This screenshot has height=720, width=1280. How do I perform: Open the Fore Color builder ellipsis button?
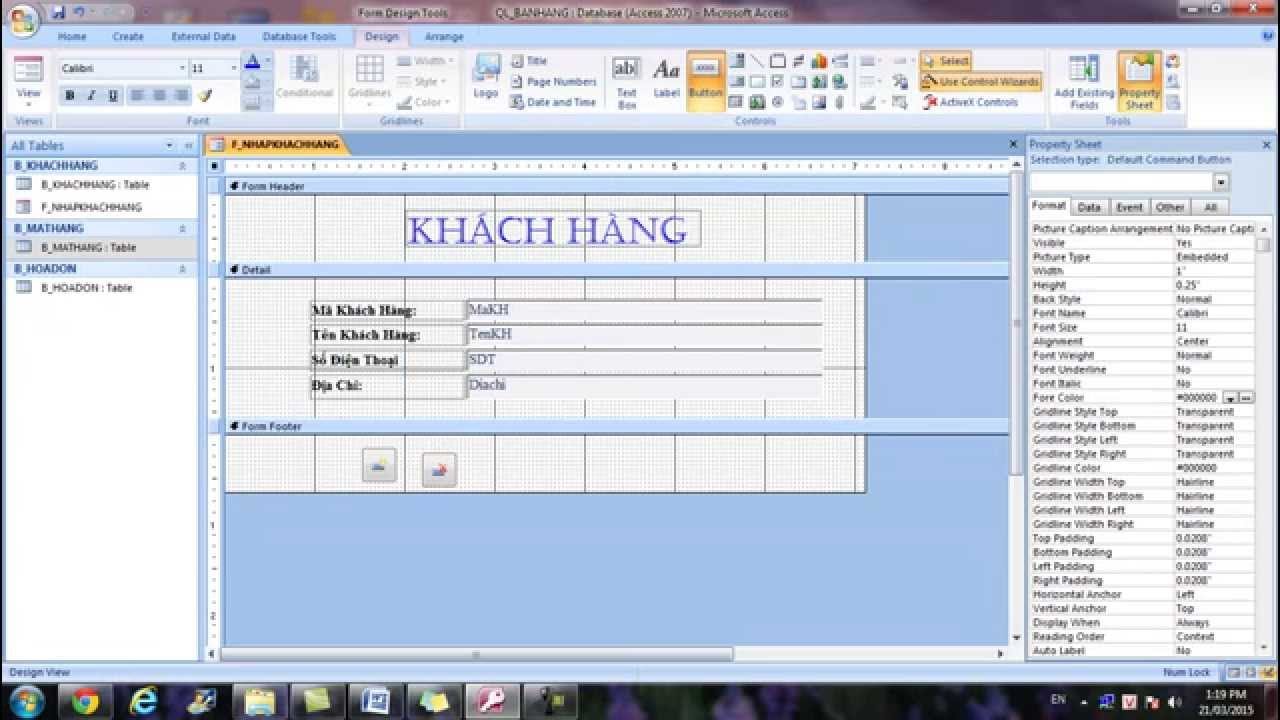1245,398
